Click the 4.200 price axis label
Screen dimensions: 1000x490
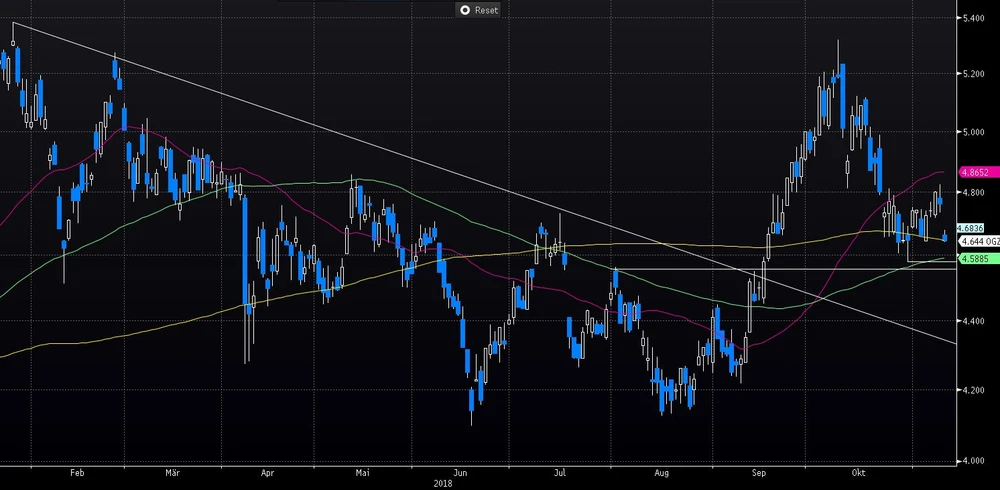coord(973,391)
